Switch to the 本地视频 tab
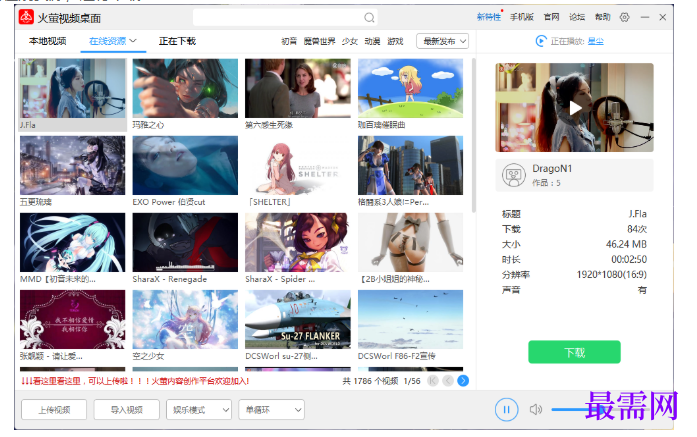697x437 pixels. (48, 41)
